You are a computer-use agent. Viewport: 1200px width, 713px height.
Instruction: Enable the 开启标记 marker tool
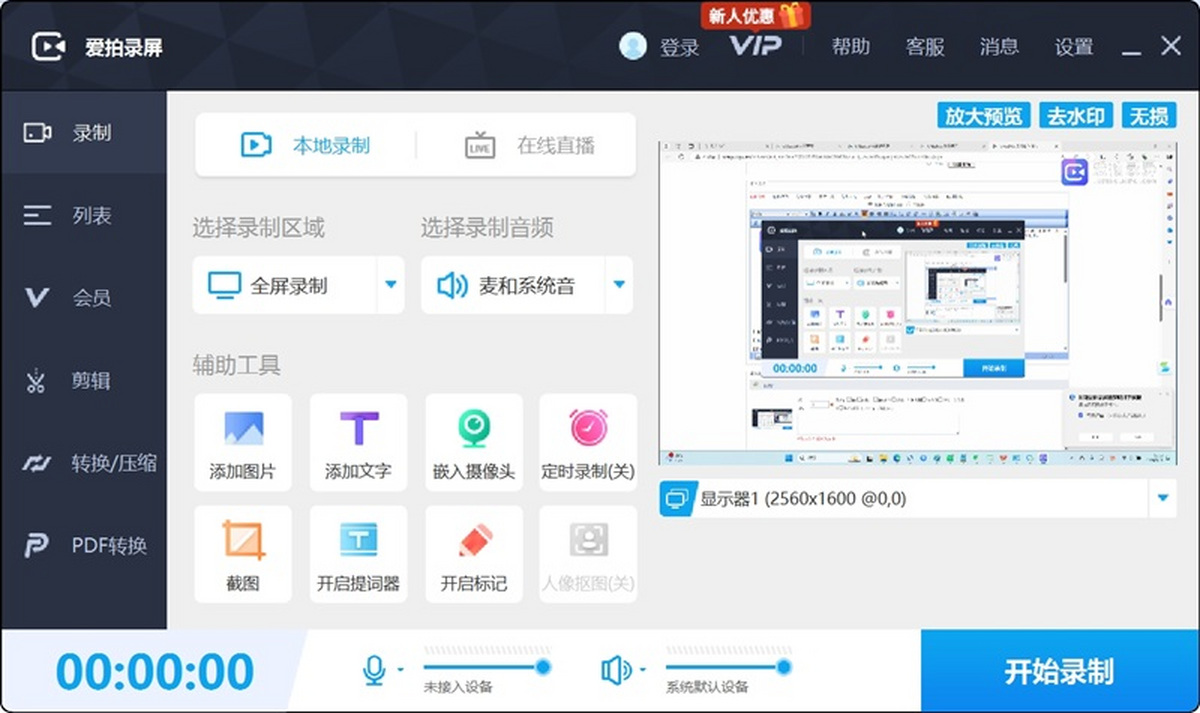473,553
